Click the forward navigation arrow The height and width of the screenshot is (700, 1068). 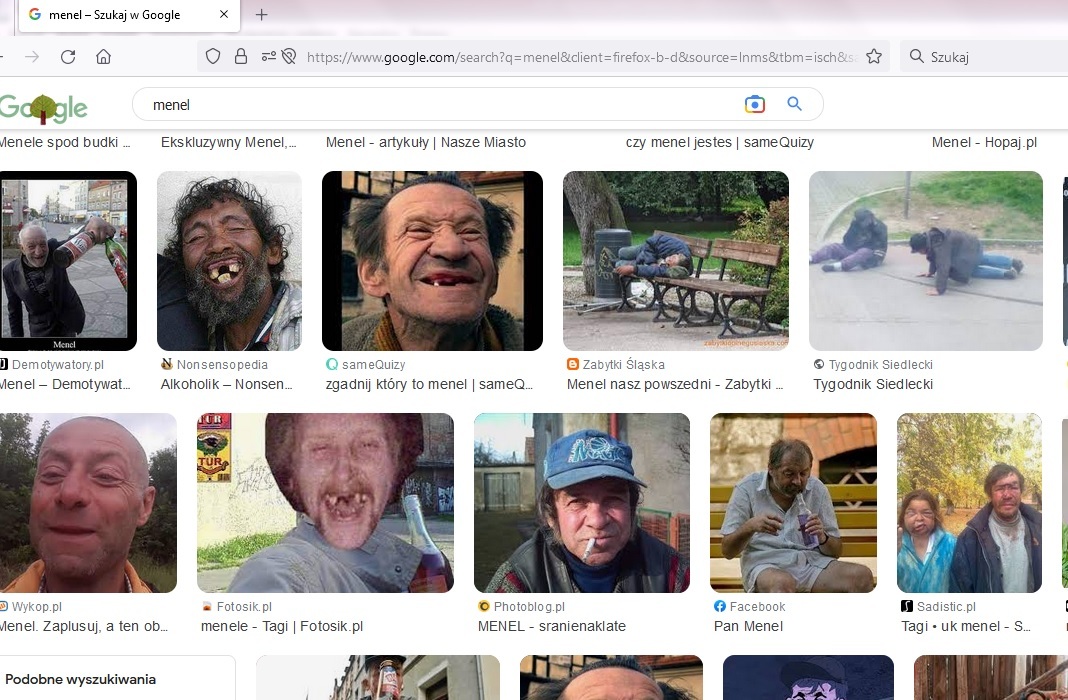tap(32, 57)
